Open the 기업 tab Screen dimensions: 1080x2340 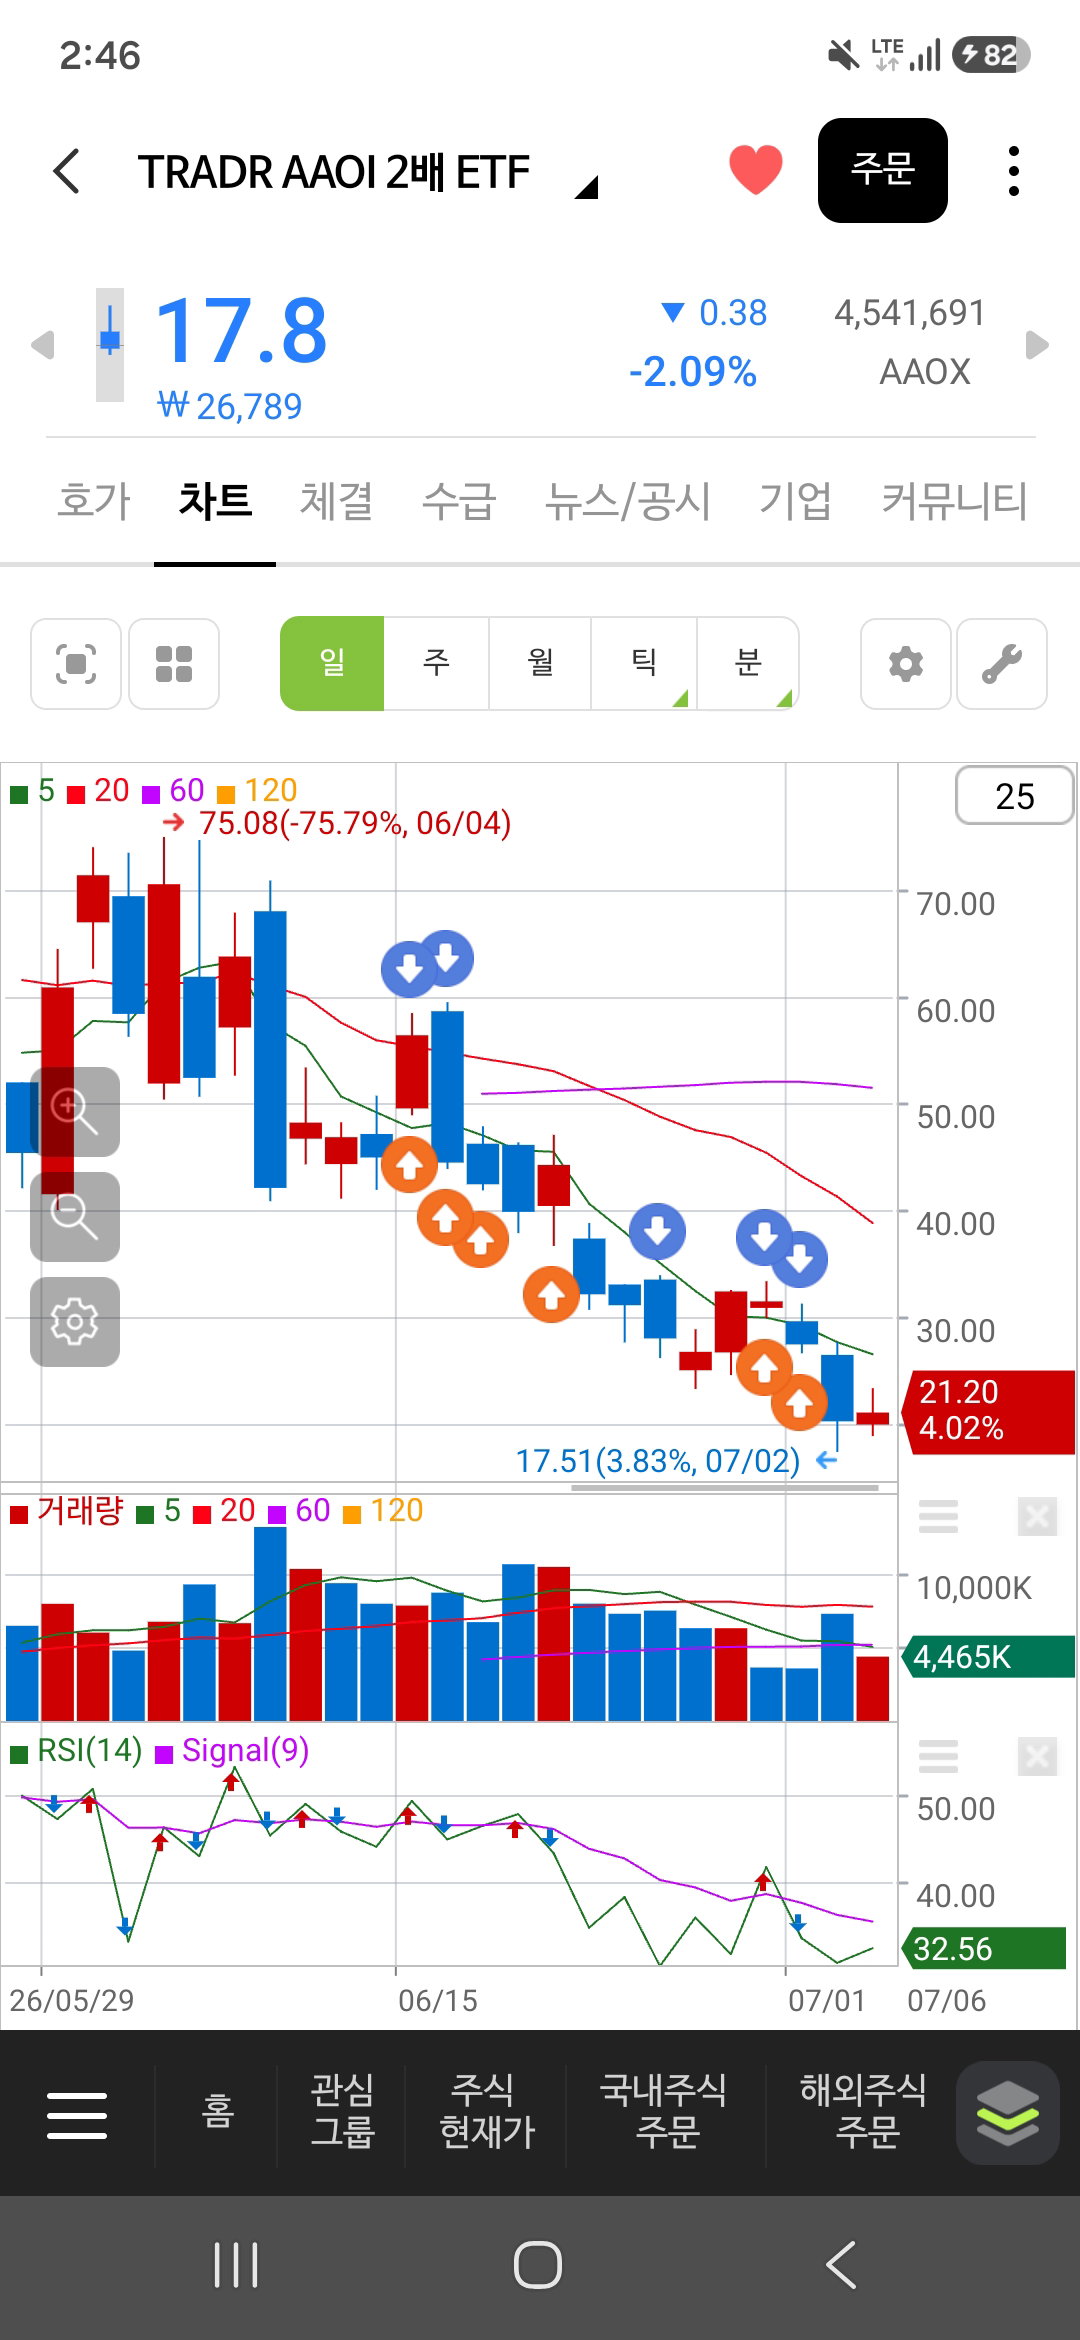(795, 500)
